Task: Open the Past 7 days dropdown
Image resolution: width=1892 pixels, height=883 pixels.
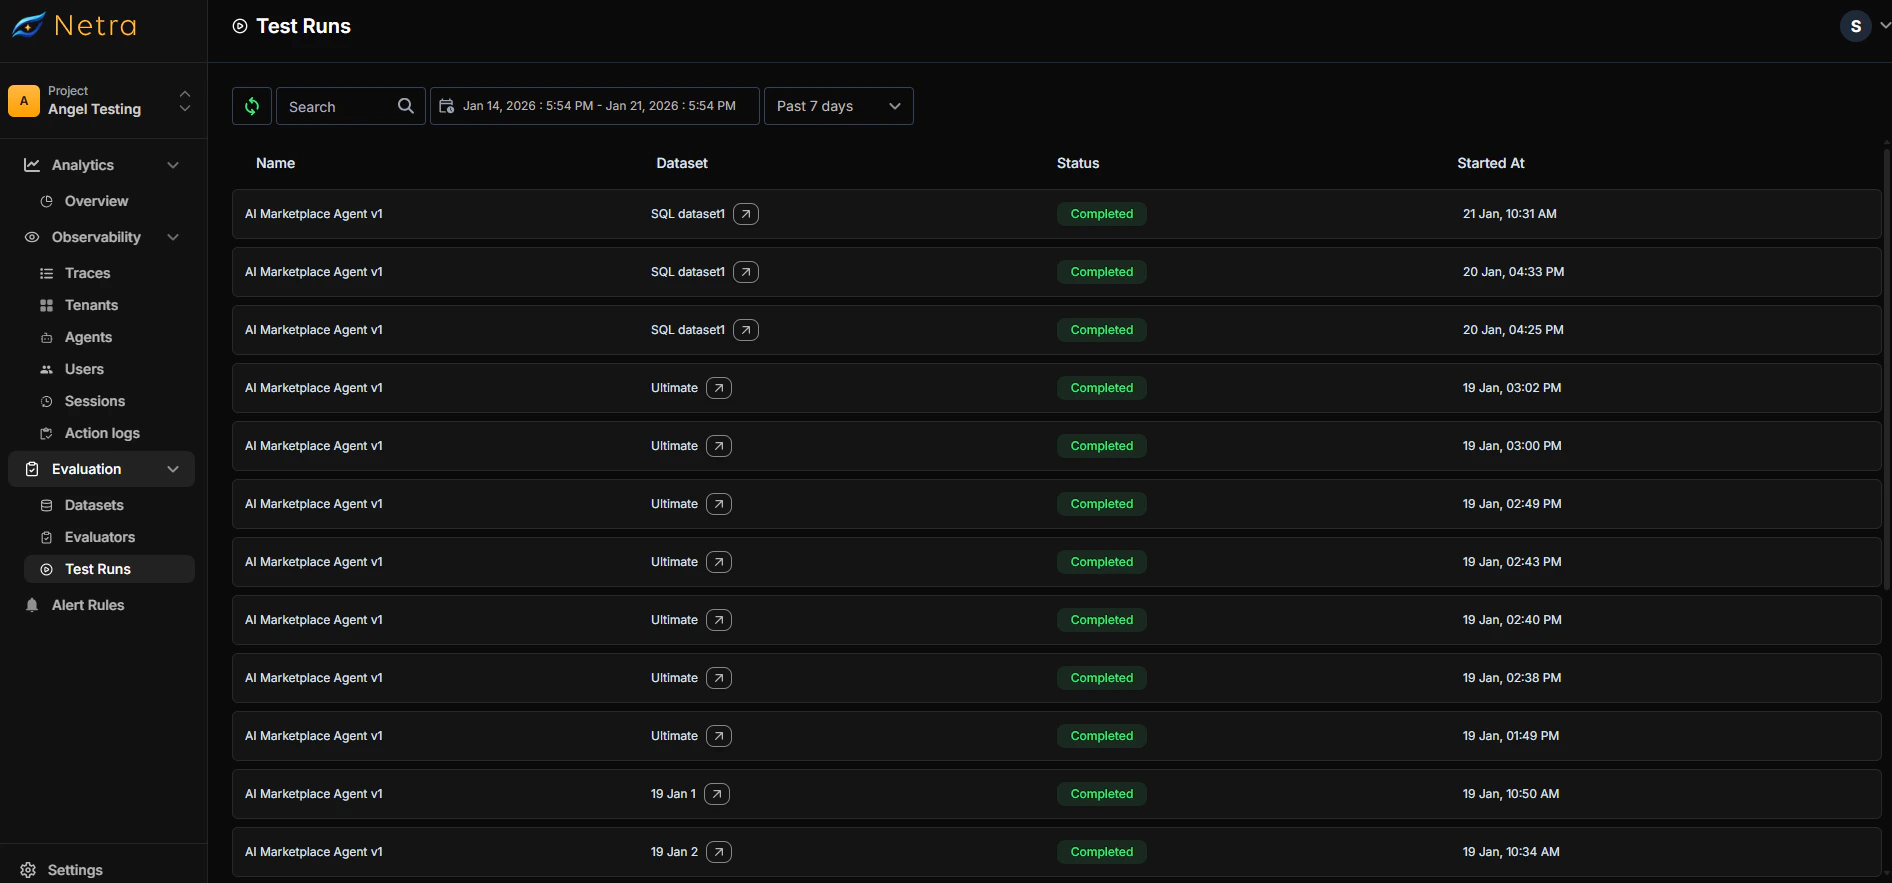Action: 838,106
